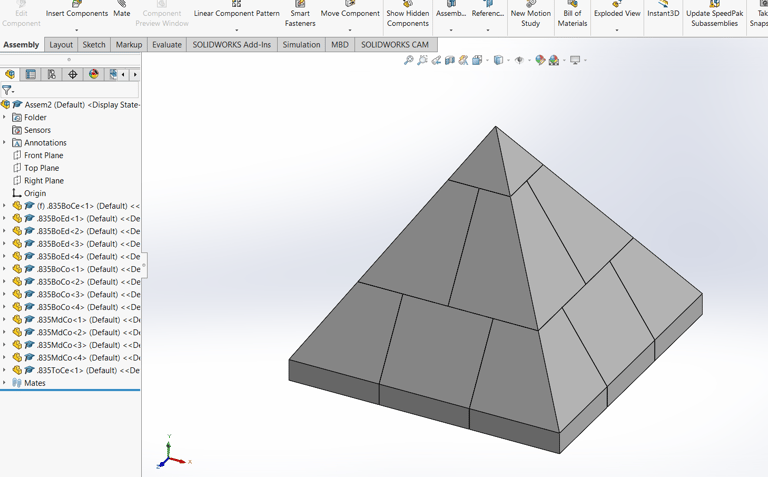Switch to the PropertyManager tab
The width and height of the screenshot is (768, 477).
(x=30, y=74)
